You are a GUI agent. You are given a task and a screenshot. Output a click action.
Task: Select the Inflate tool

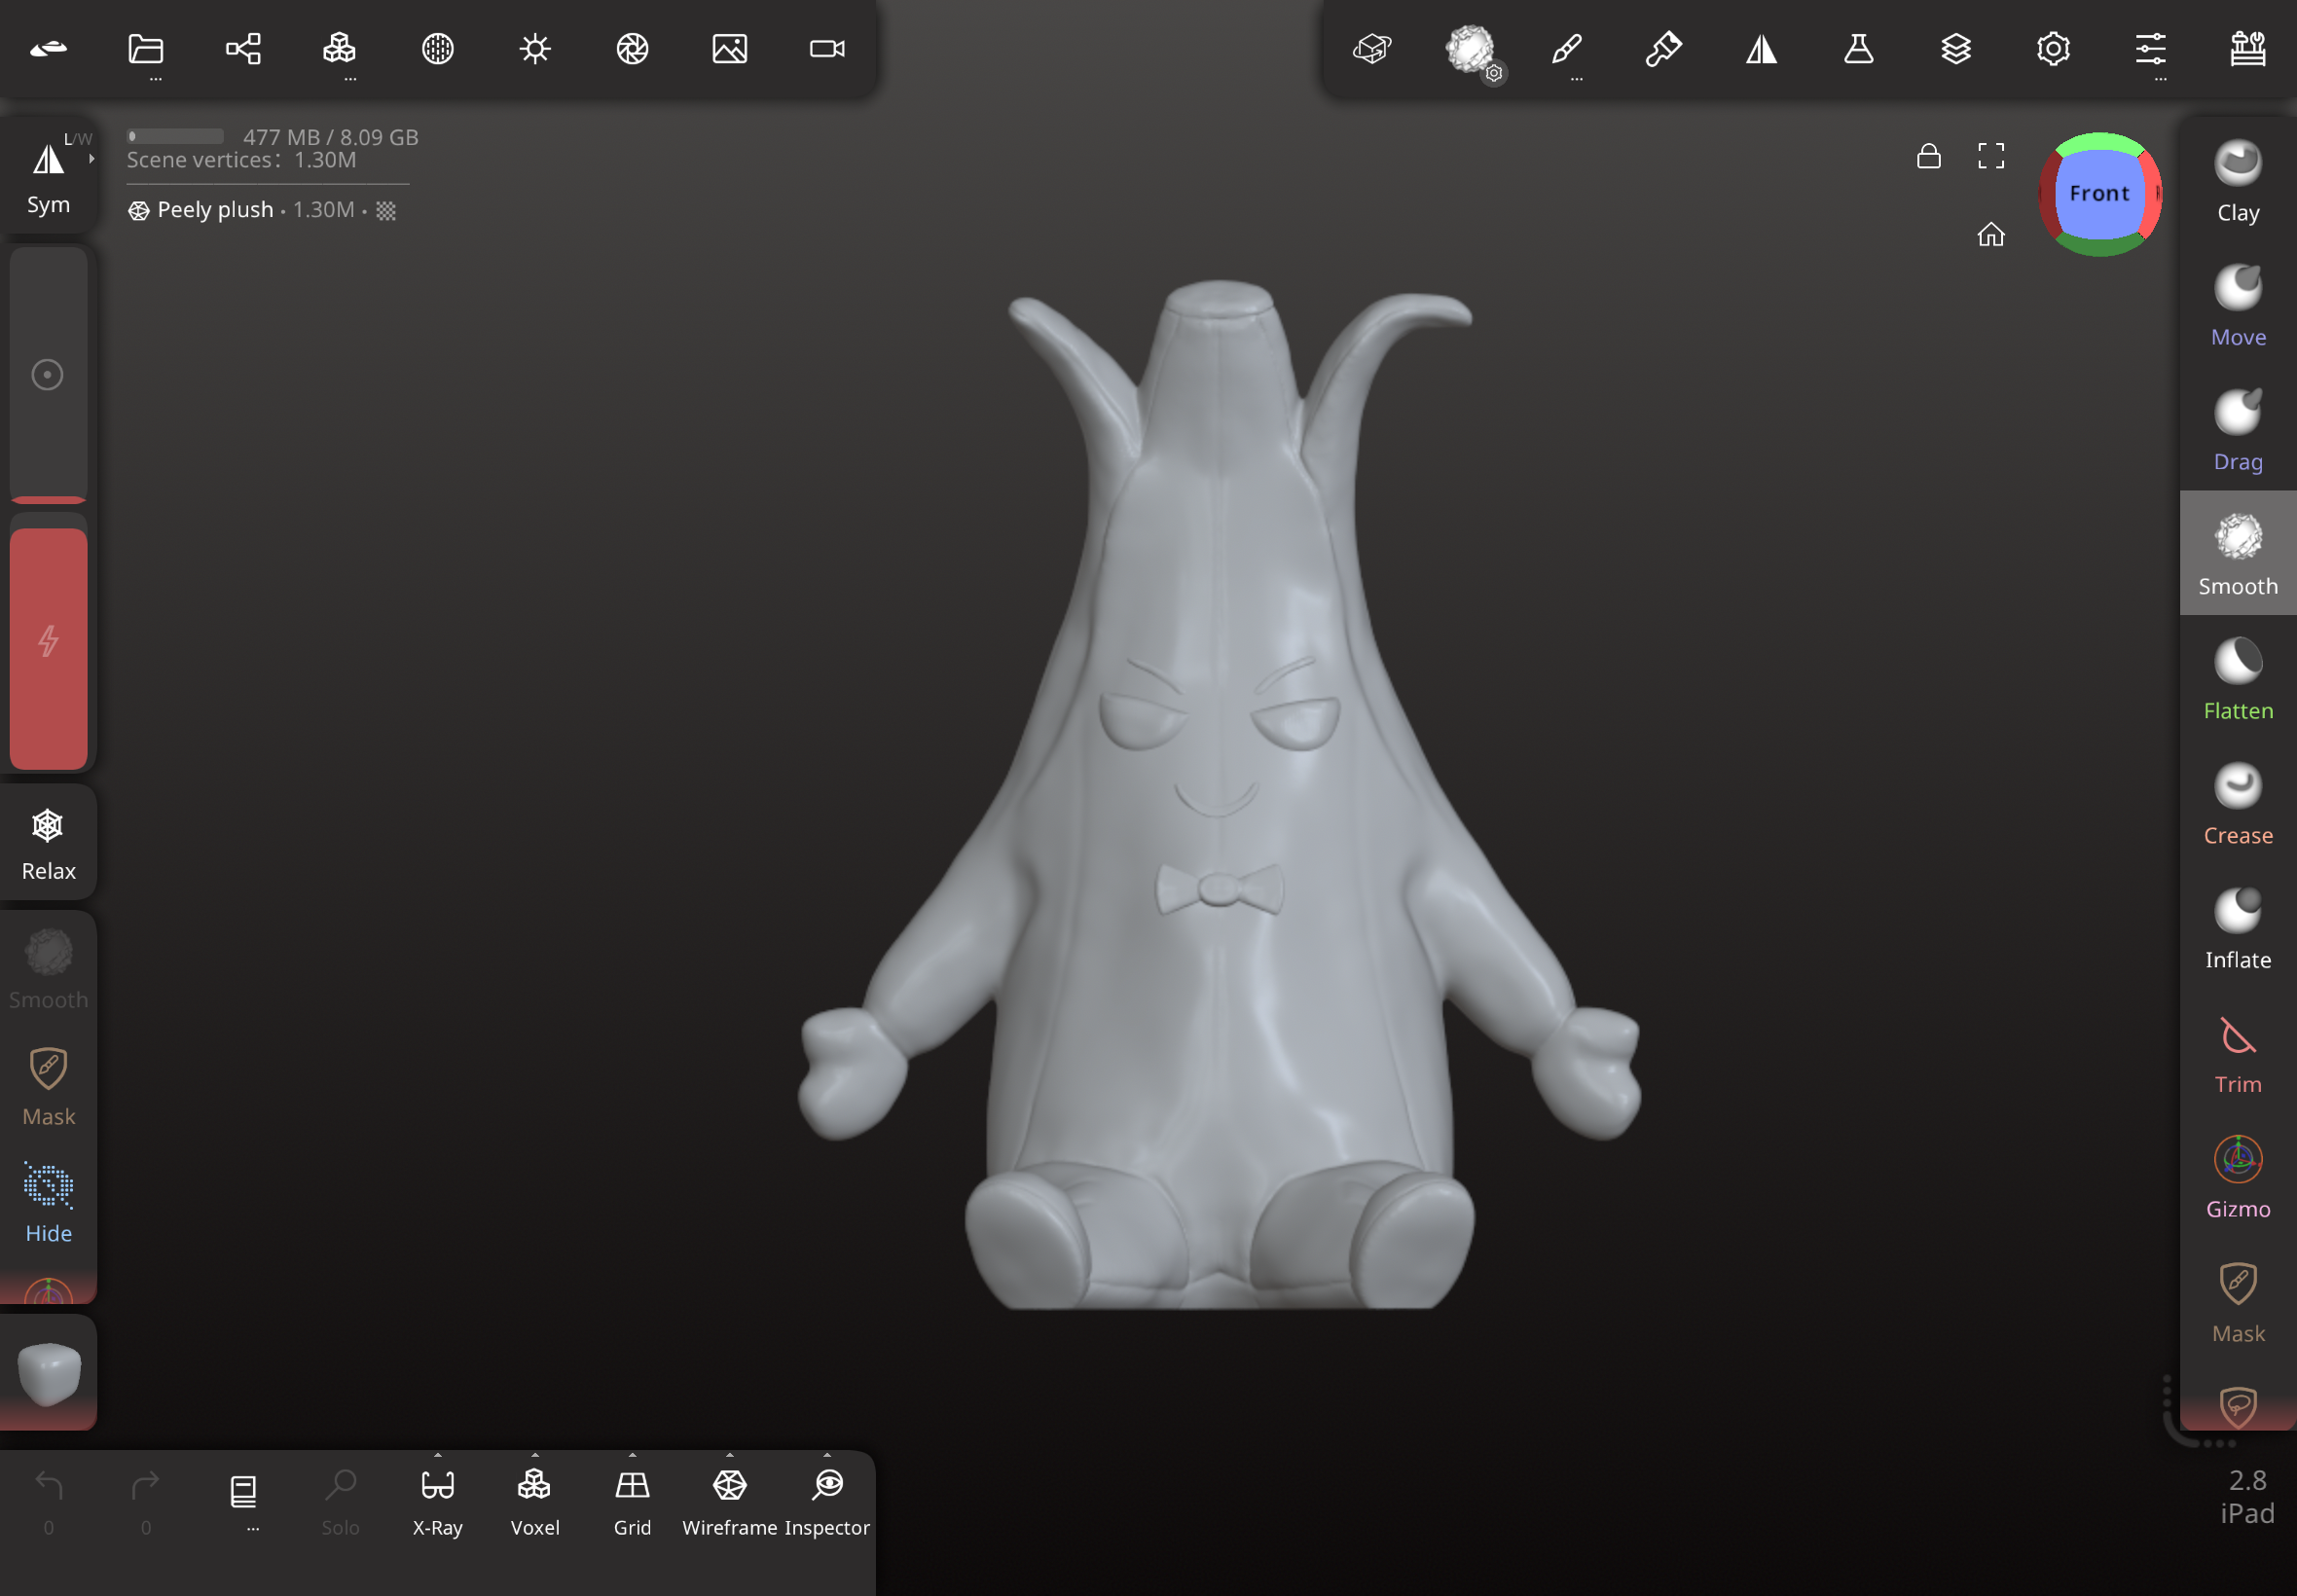coord(2238,928)
